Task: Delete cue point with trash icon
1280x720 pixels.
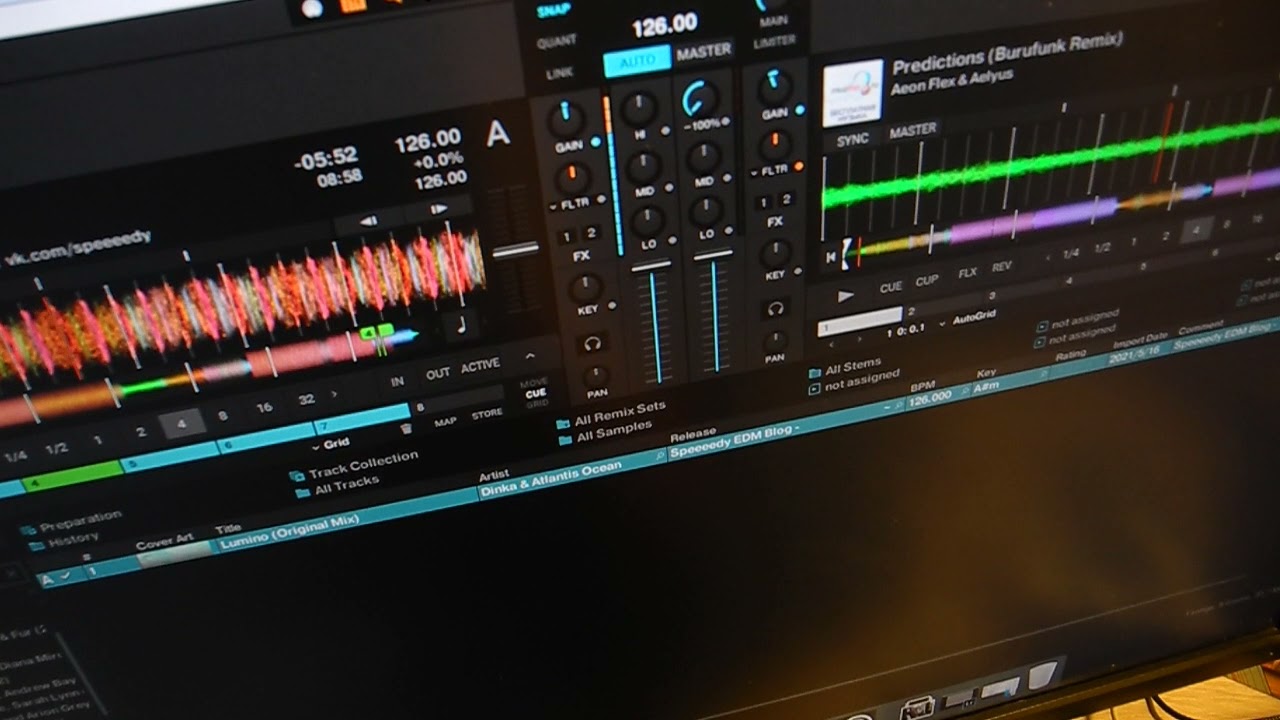Action: 406,428
